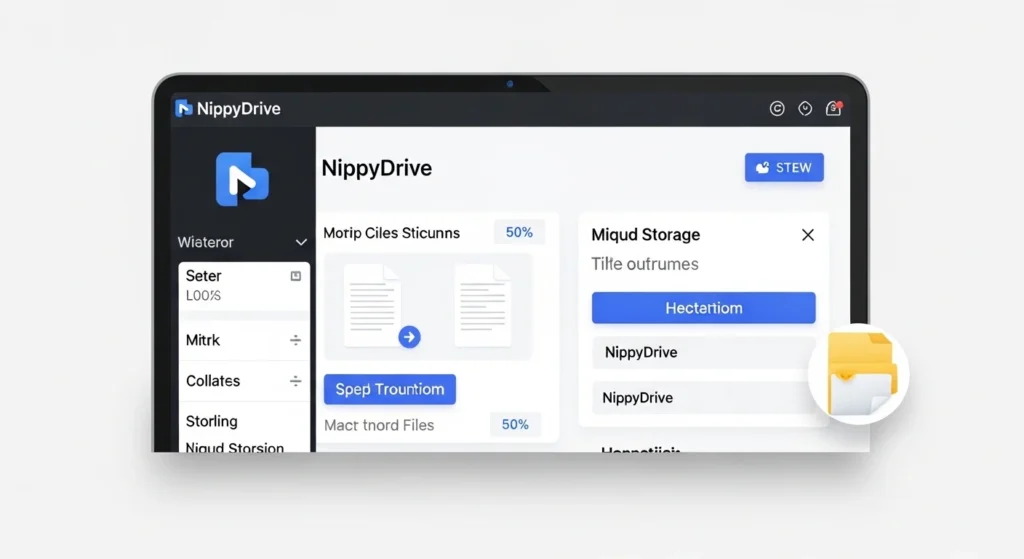This screenshot has width=1024, height=559.
Task: Select the second NippyDrive list entry
Action: [703, 398]
